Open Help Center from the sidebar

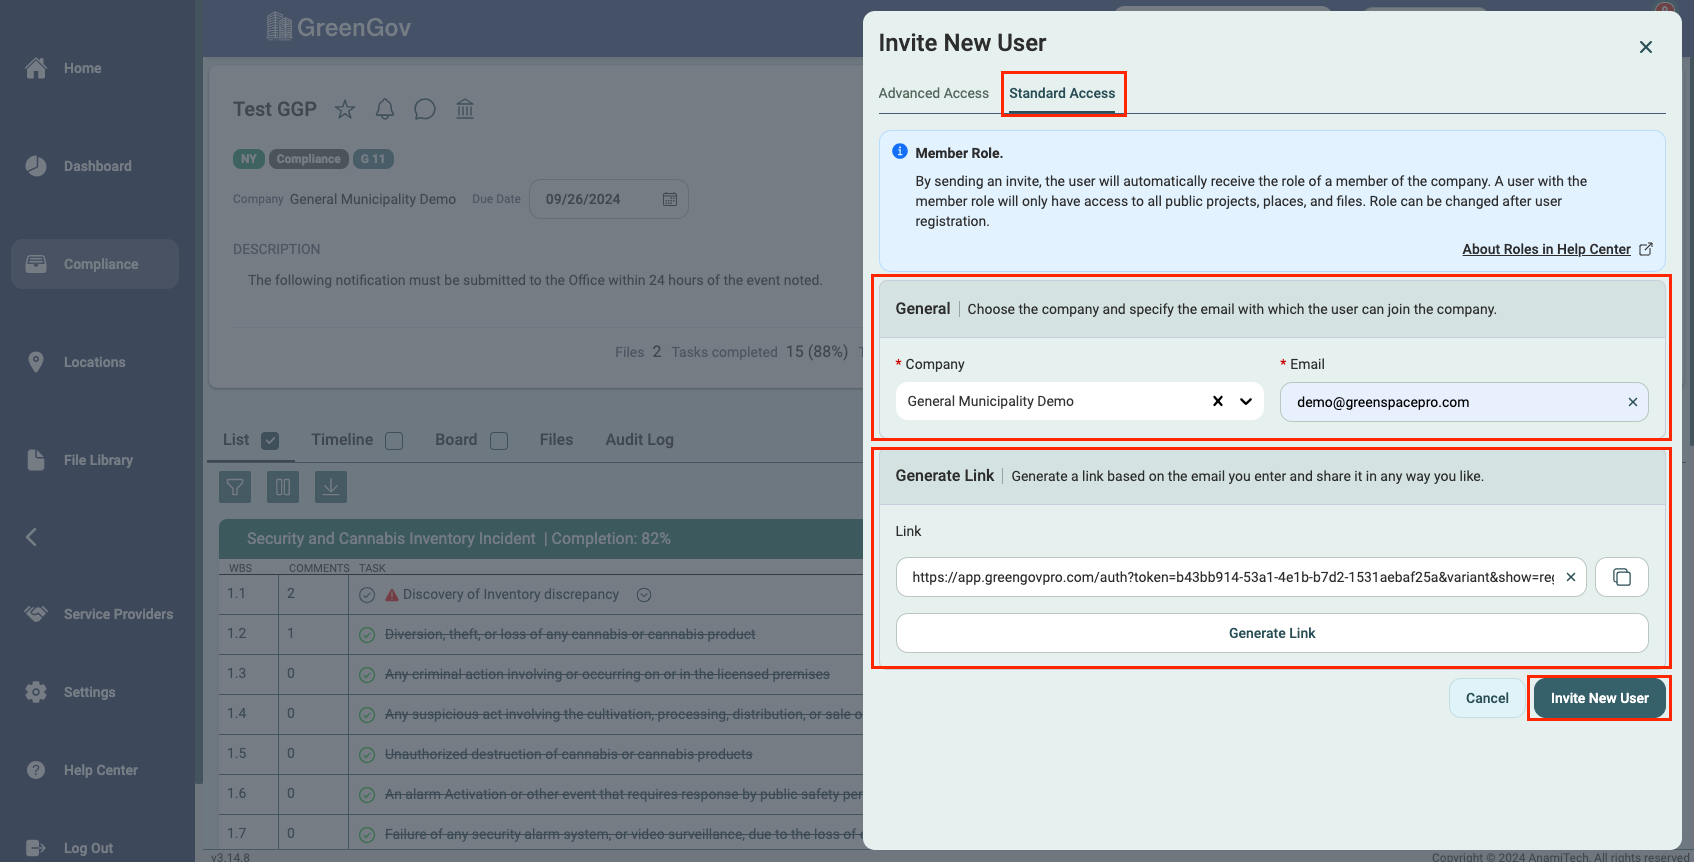(81, 770)
